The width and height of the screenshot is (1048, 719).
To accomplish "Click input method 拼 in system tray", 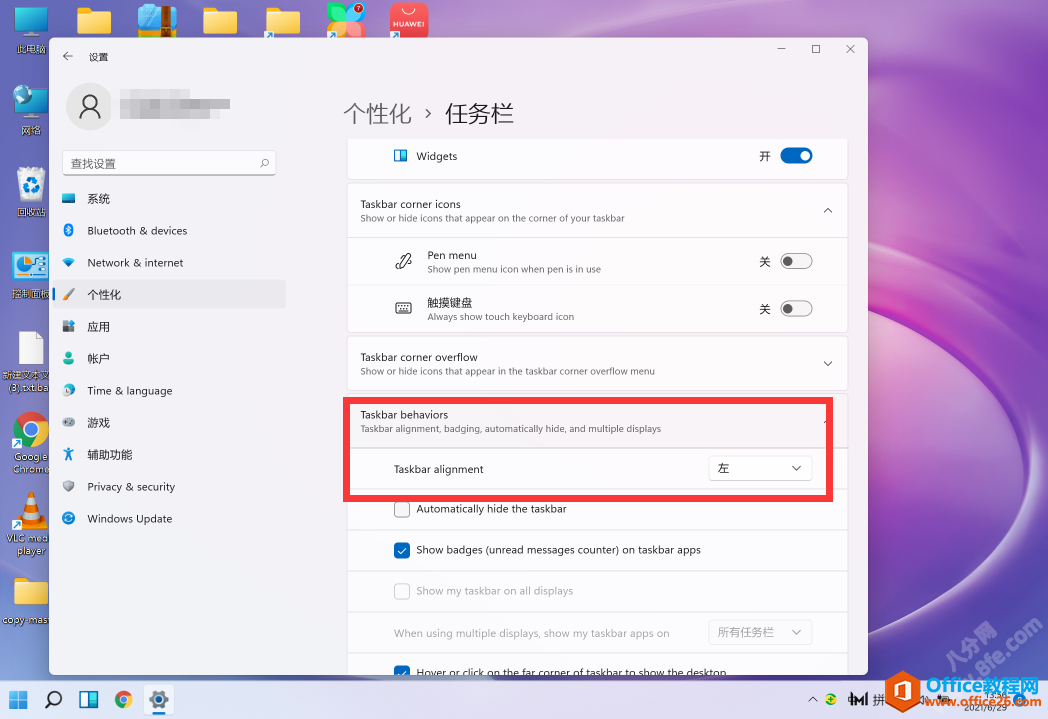I will 878,700.
